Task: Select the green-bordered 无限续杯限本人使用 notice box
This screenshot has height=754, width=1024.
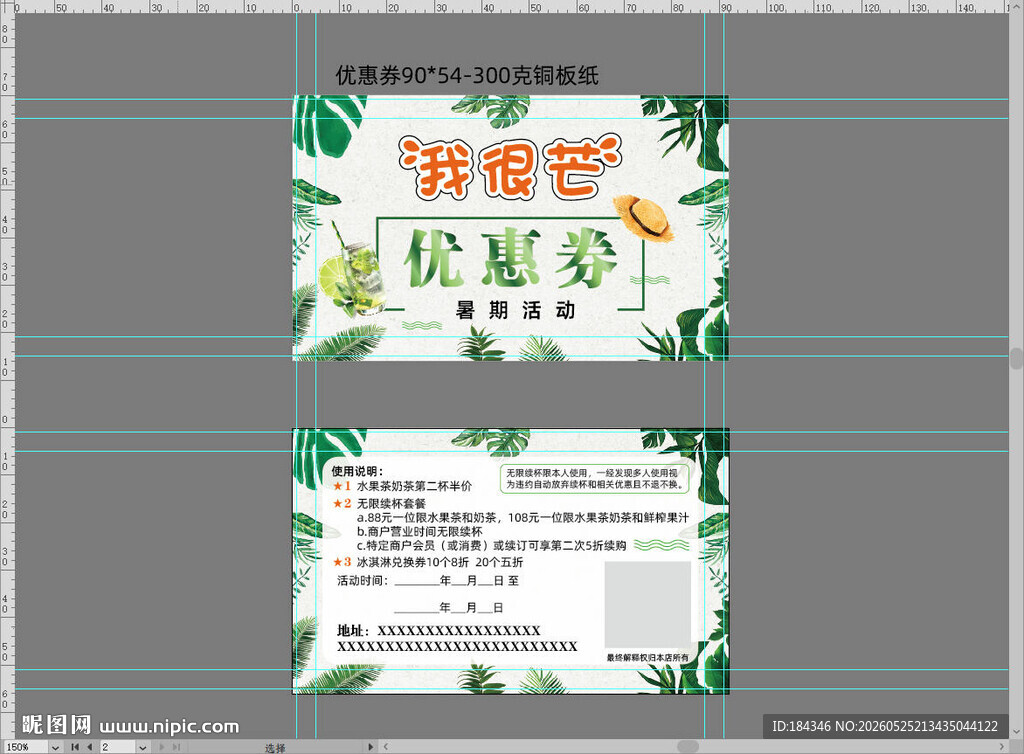Action: [x=594, y=479]
